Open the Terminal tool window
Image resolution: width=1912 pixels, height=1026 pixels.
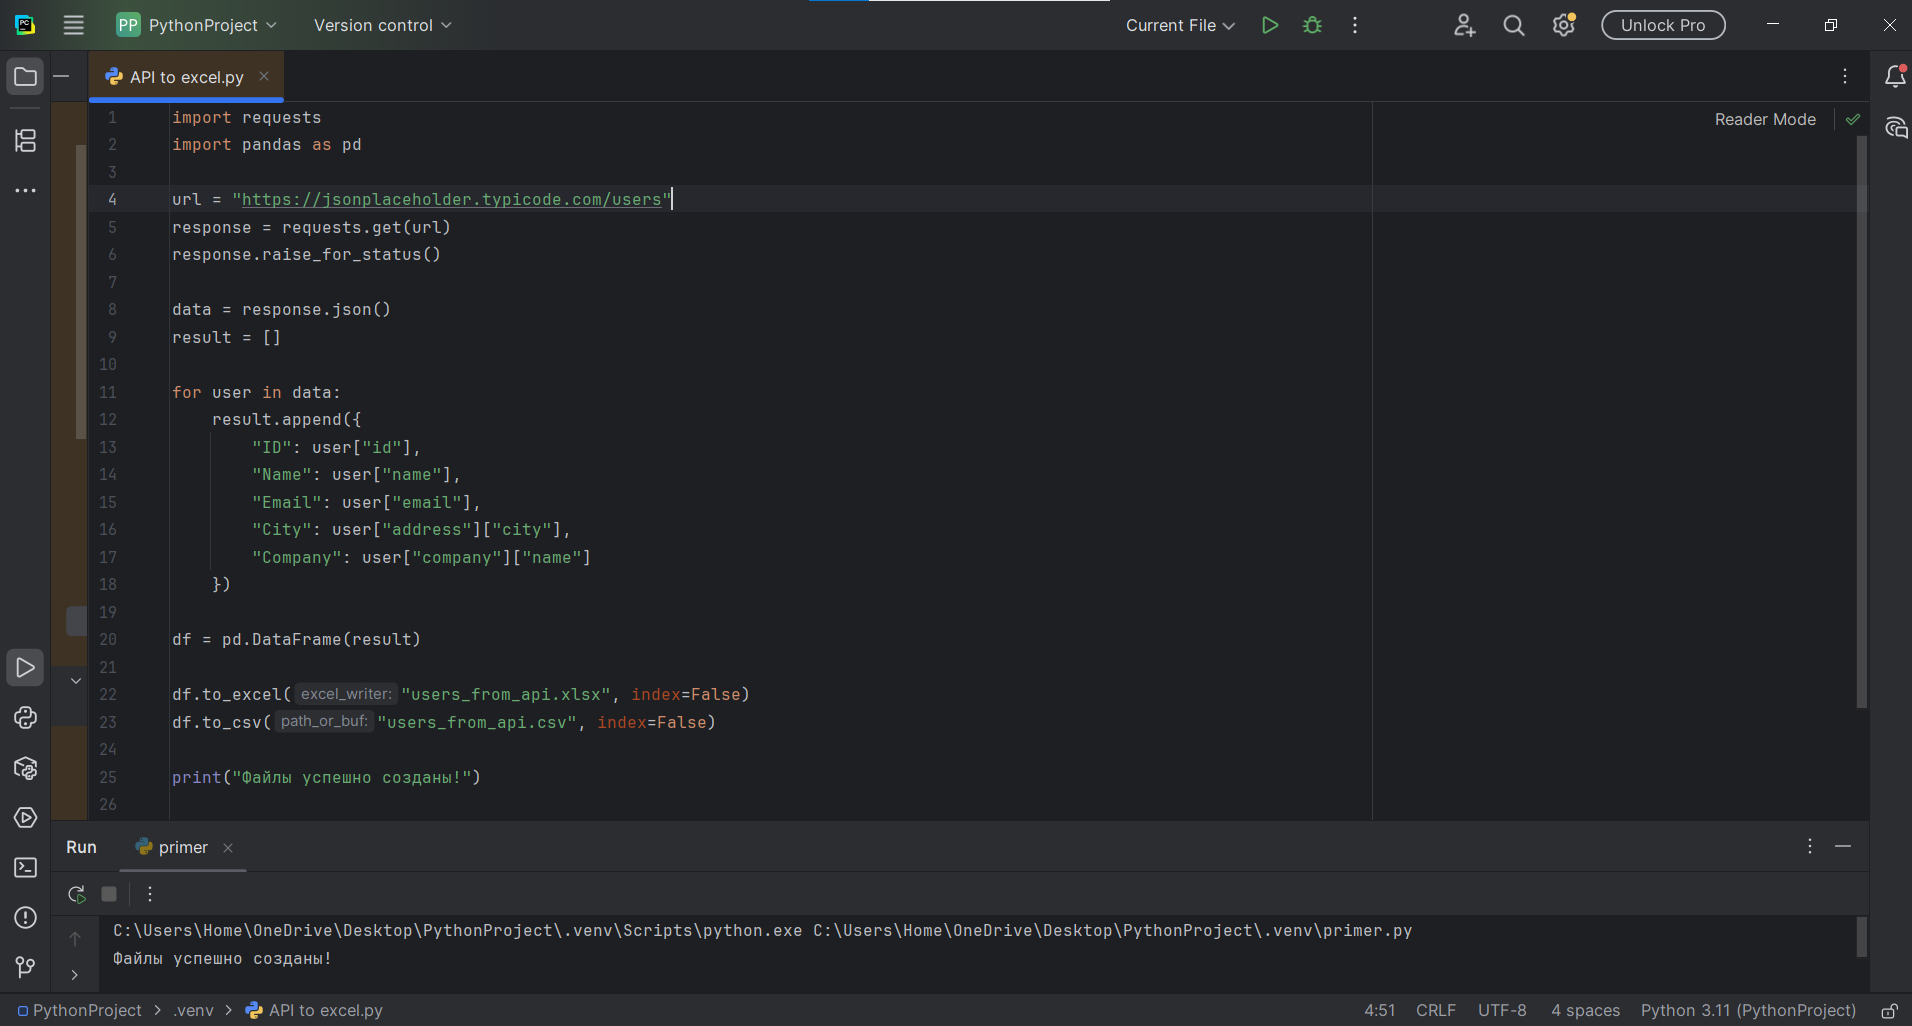tap(25, 868)
